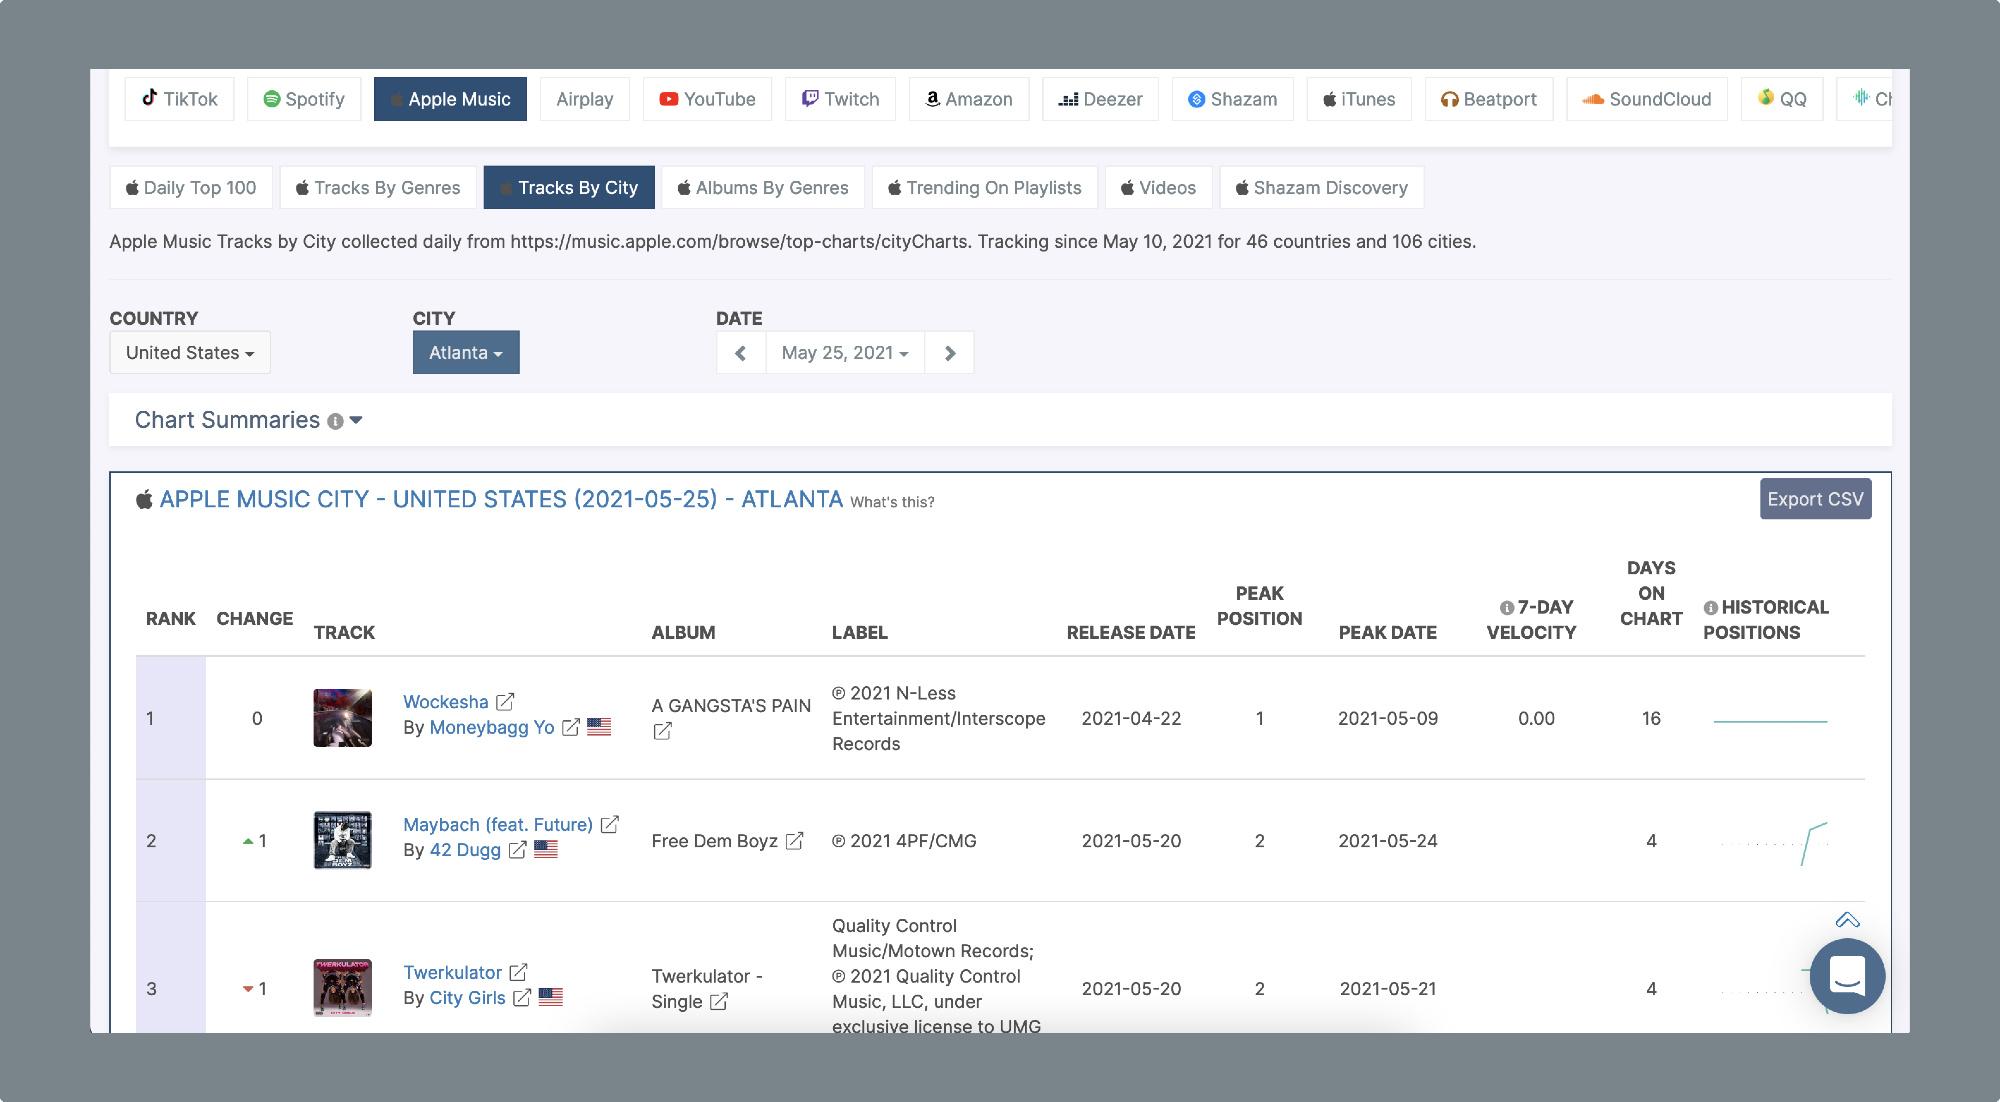The height and width of the screenshot is (1102, 2000).
Task: Open the Amazon platform tab
Action: 969,99
